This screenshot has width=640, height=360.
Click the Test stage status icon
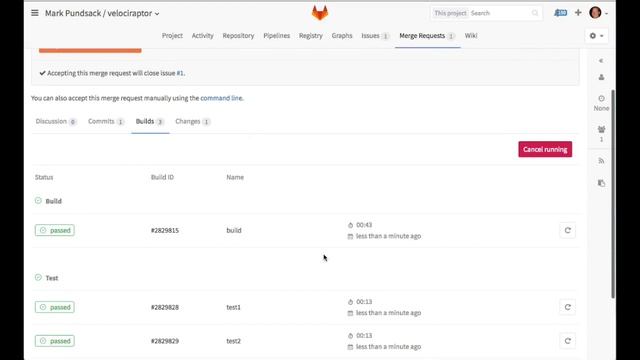[38, 277]
